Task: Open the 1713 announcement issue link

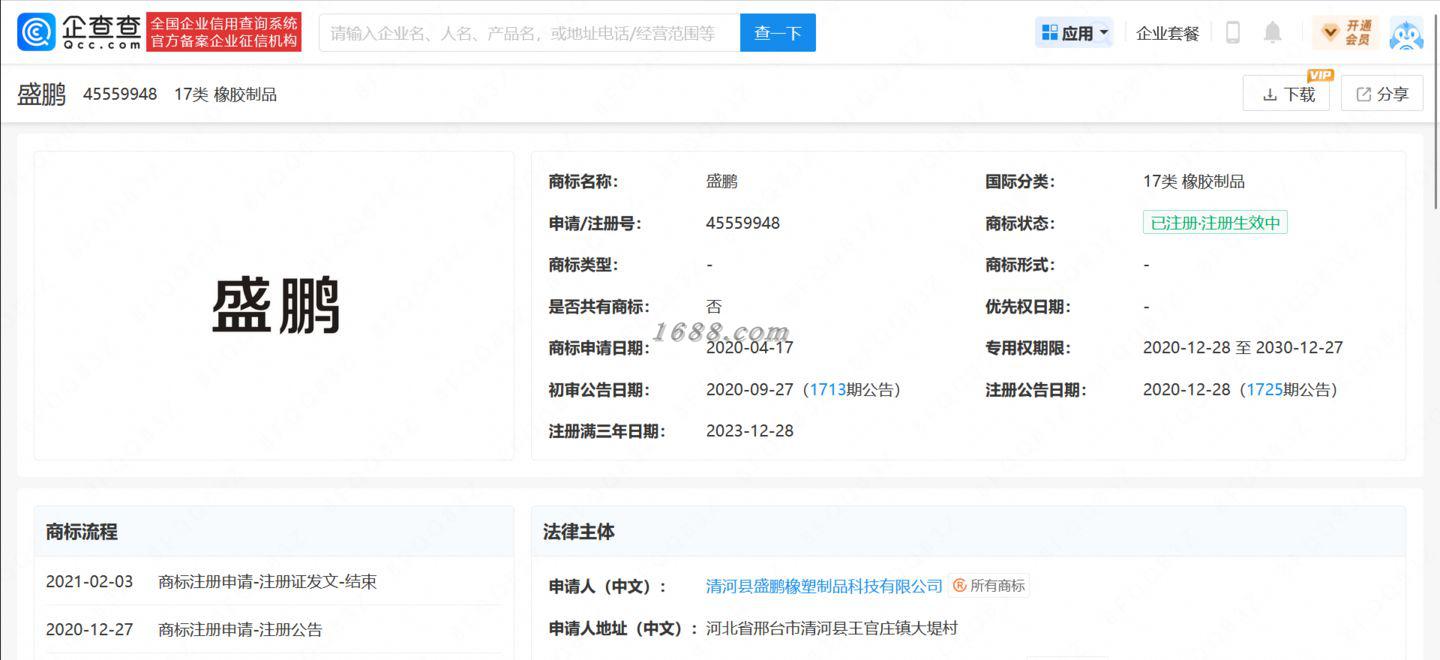Action: pyautogui.click(x=828, y=390)
